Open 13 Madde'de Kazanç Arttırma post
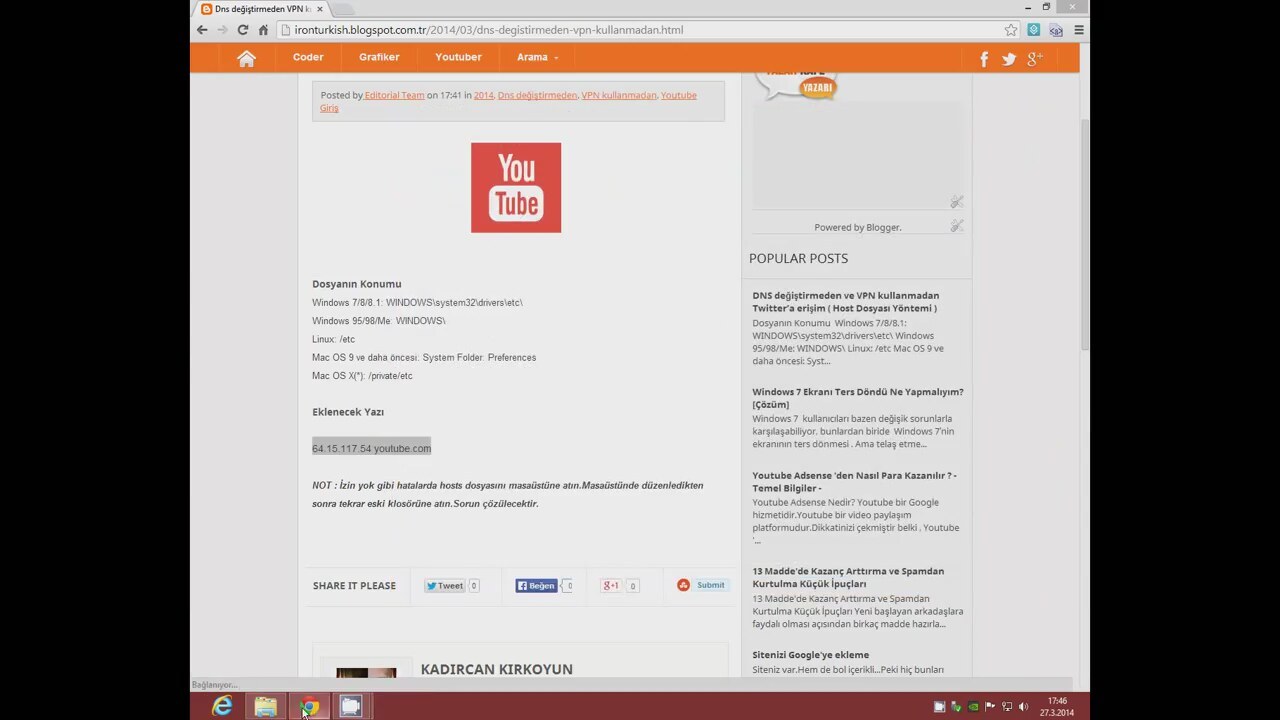The height and width of the screenshot is (720, 1280). [x=848, y=577]
